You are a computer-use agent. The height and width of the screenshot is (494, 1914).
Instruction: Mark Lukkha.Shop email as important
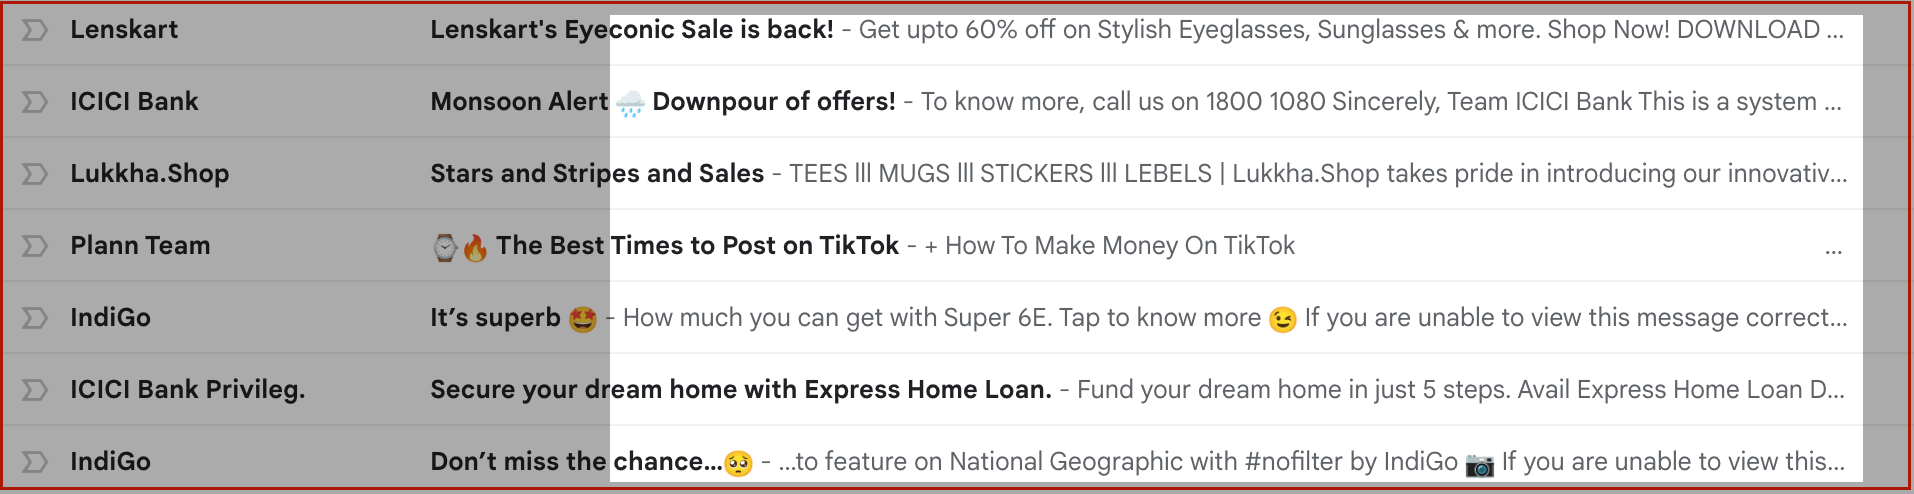[35, 174]
